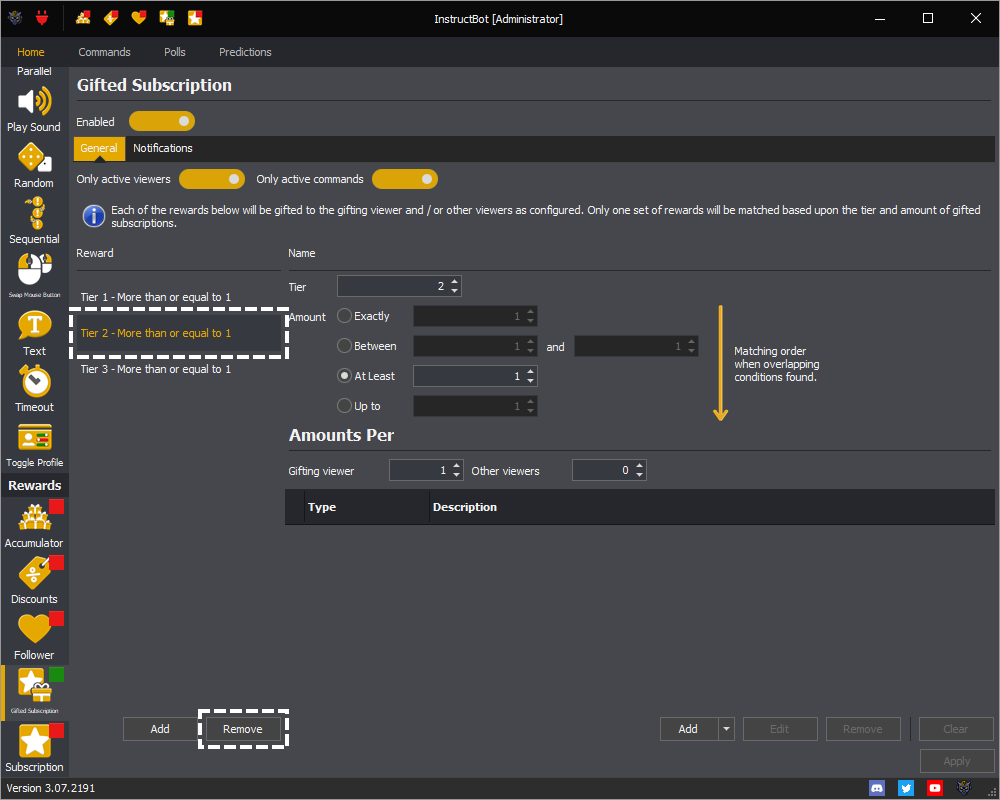Click the Type column header
The image size is (1000, 800).
pos(367,507)
